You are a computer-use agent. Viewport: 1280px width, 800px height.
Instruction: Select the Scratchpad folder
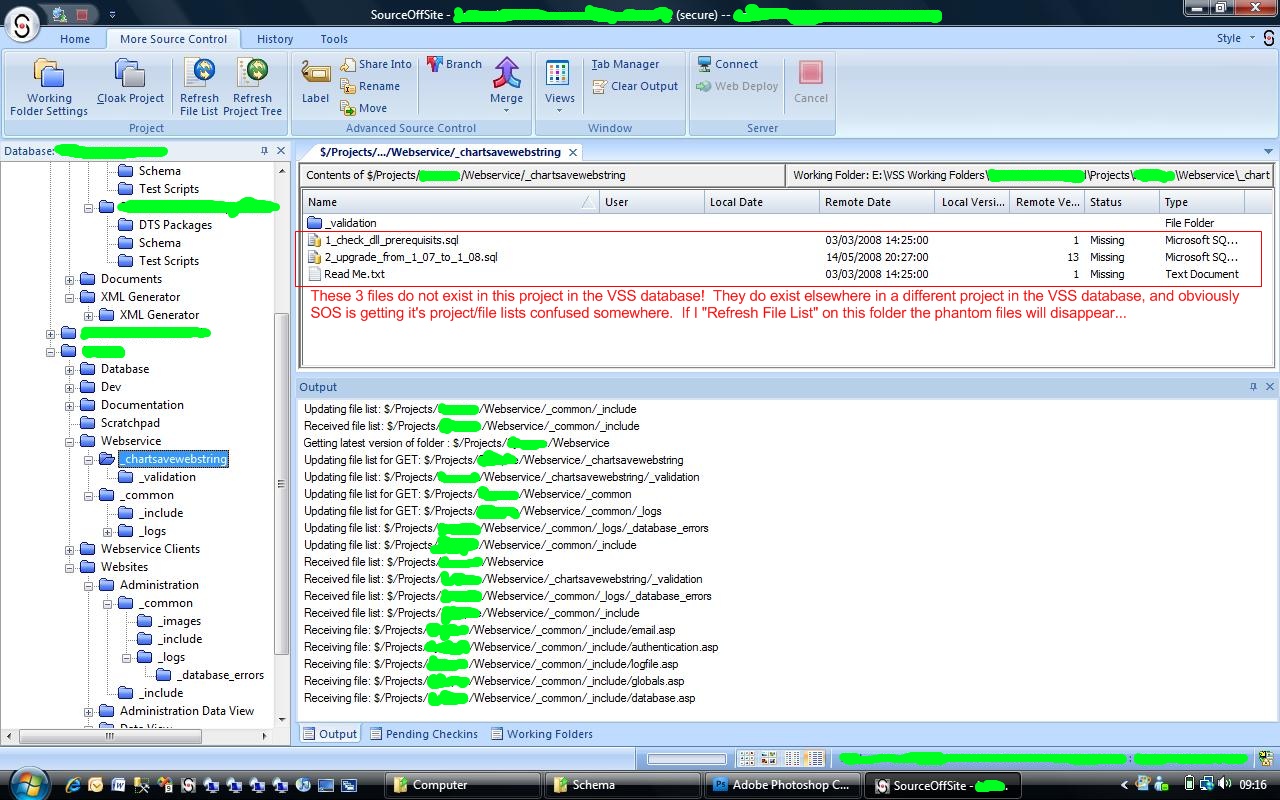[x=130, y=423]
